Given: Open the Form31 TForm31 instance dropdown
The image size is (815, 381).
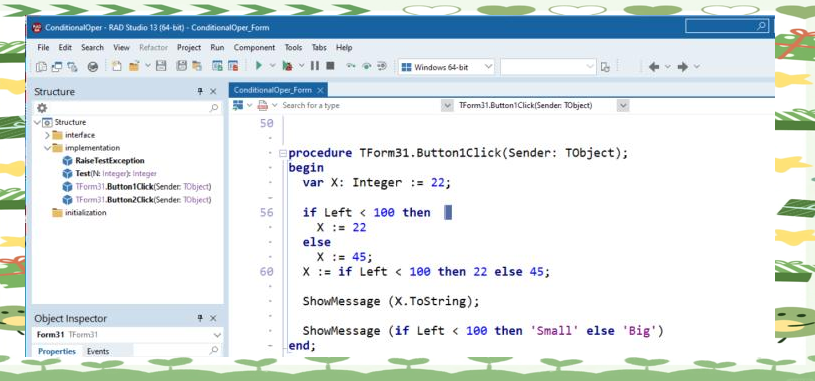Looking at the screenshot, I should [x=217, y=335].
